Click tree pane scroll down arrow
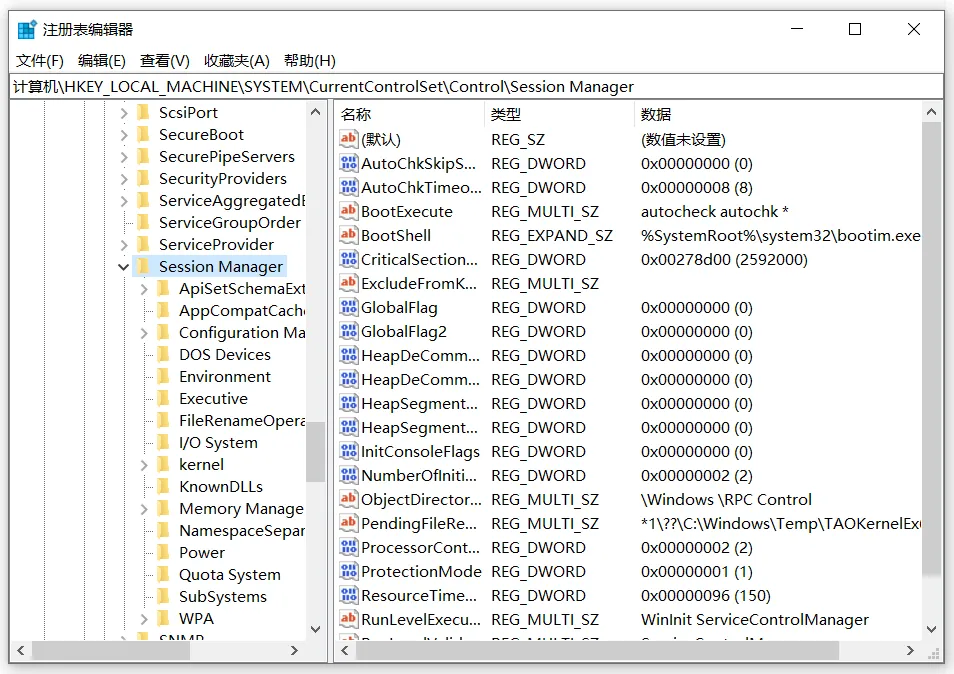This screenshot has width=954, height=674. pyautogui.click(x=315, y=629)
